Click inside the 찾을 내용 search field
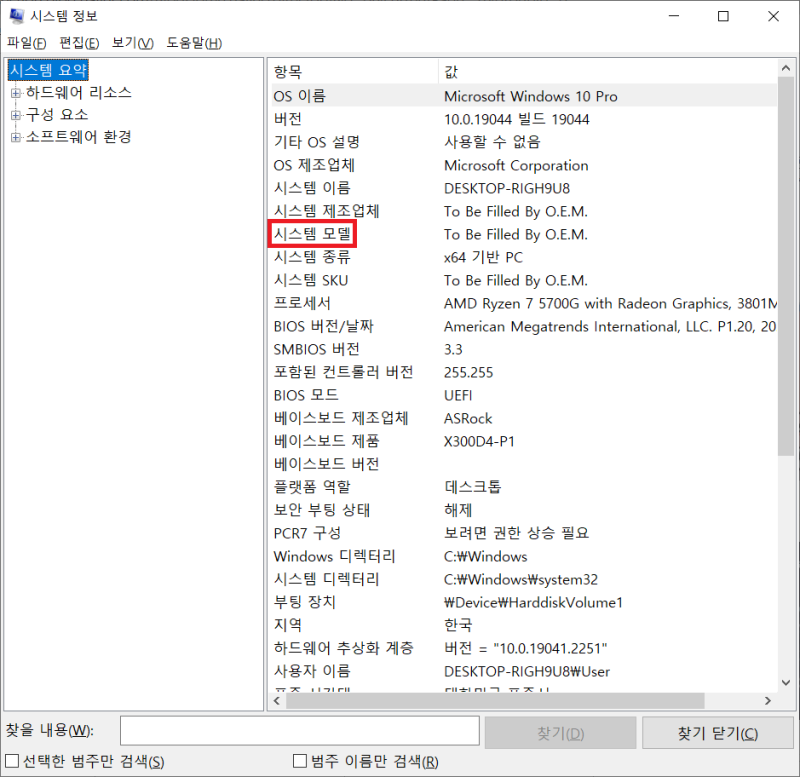Screen dimensions: 800x777 click(x=300, y=731)
